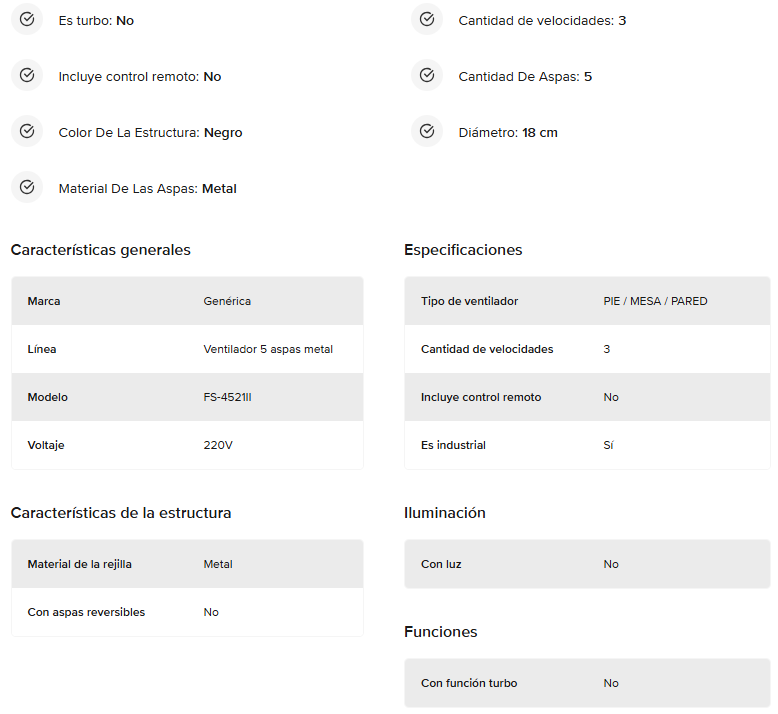
Task: Click the check icon beside Es turbo
Action: [27, 19]
